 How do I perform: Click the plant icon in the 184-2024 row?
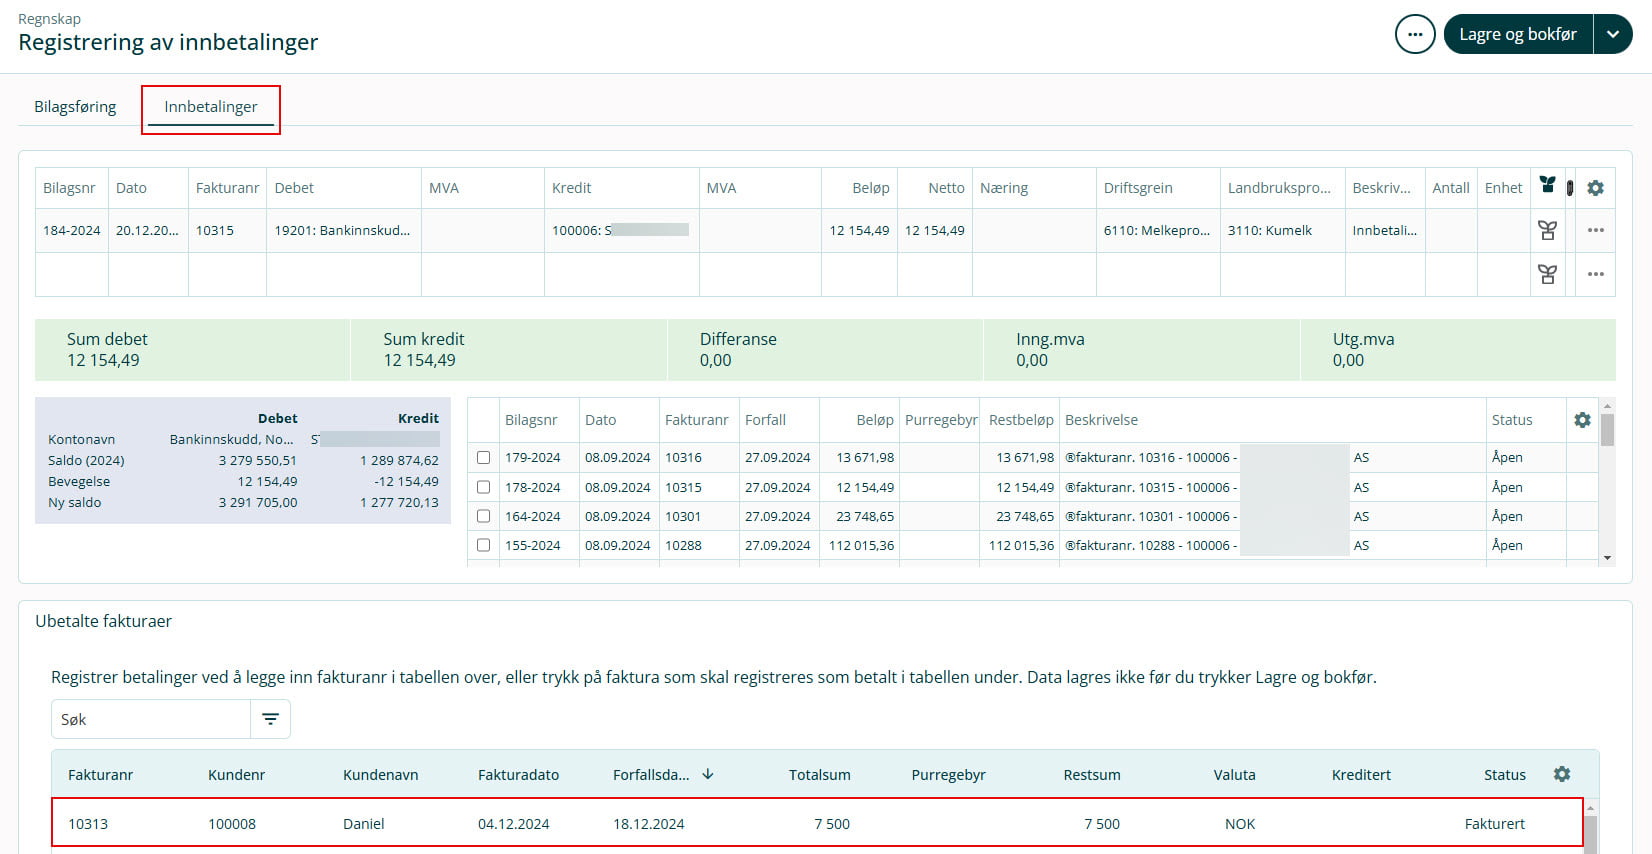pos(1547,230)
